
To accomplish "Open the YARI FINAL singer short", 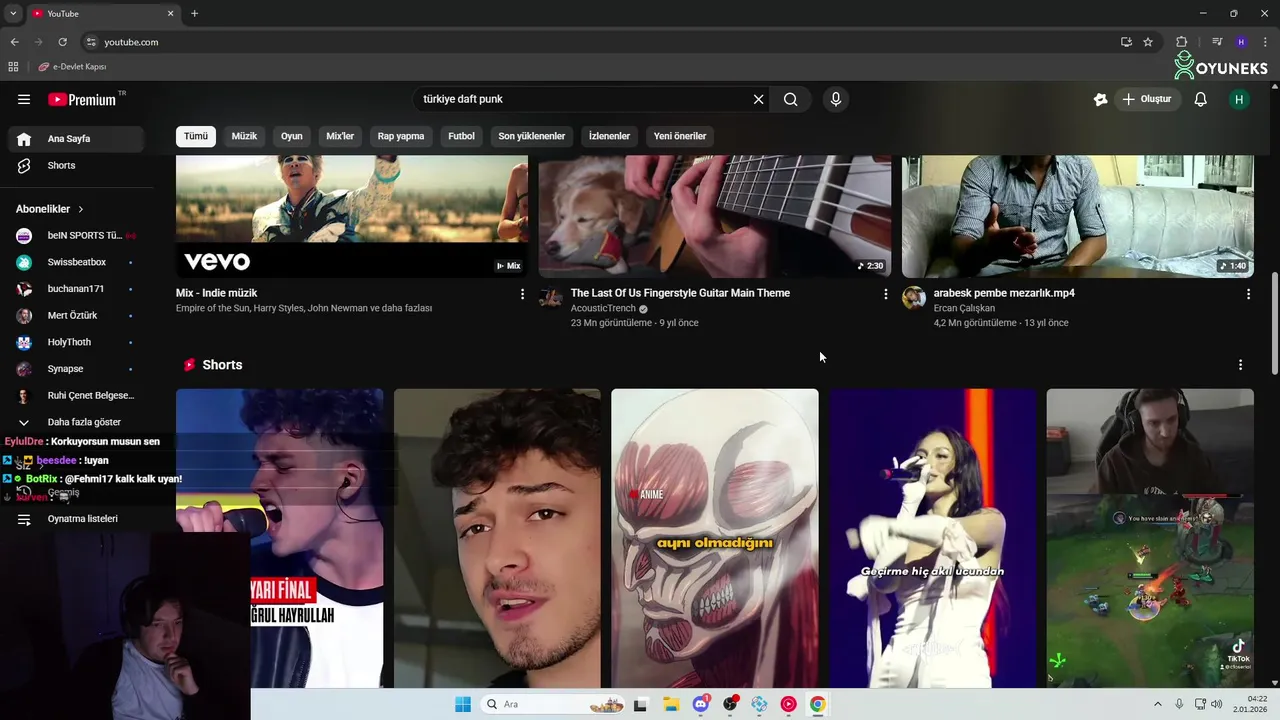I will click(280, 538).
